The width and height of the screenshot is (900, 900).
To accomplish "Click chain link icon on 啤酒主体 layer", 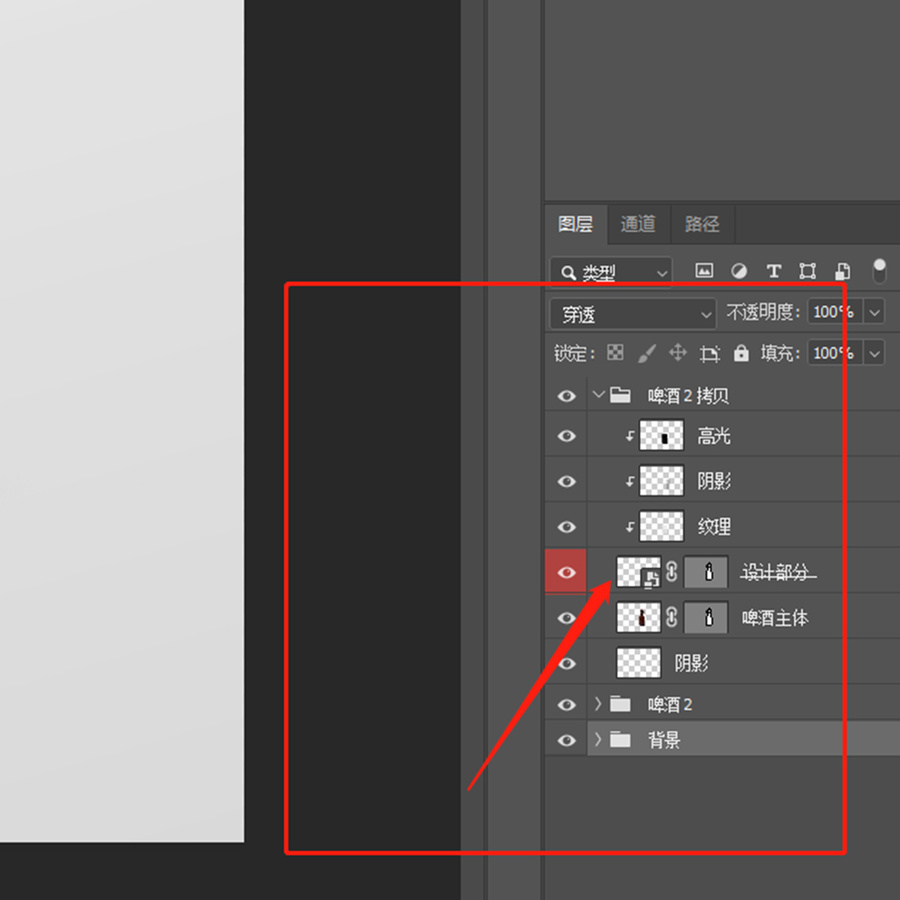I will click(671, 617).
